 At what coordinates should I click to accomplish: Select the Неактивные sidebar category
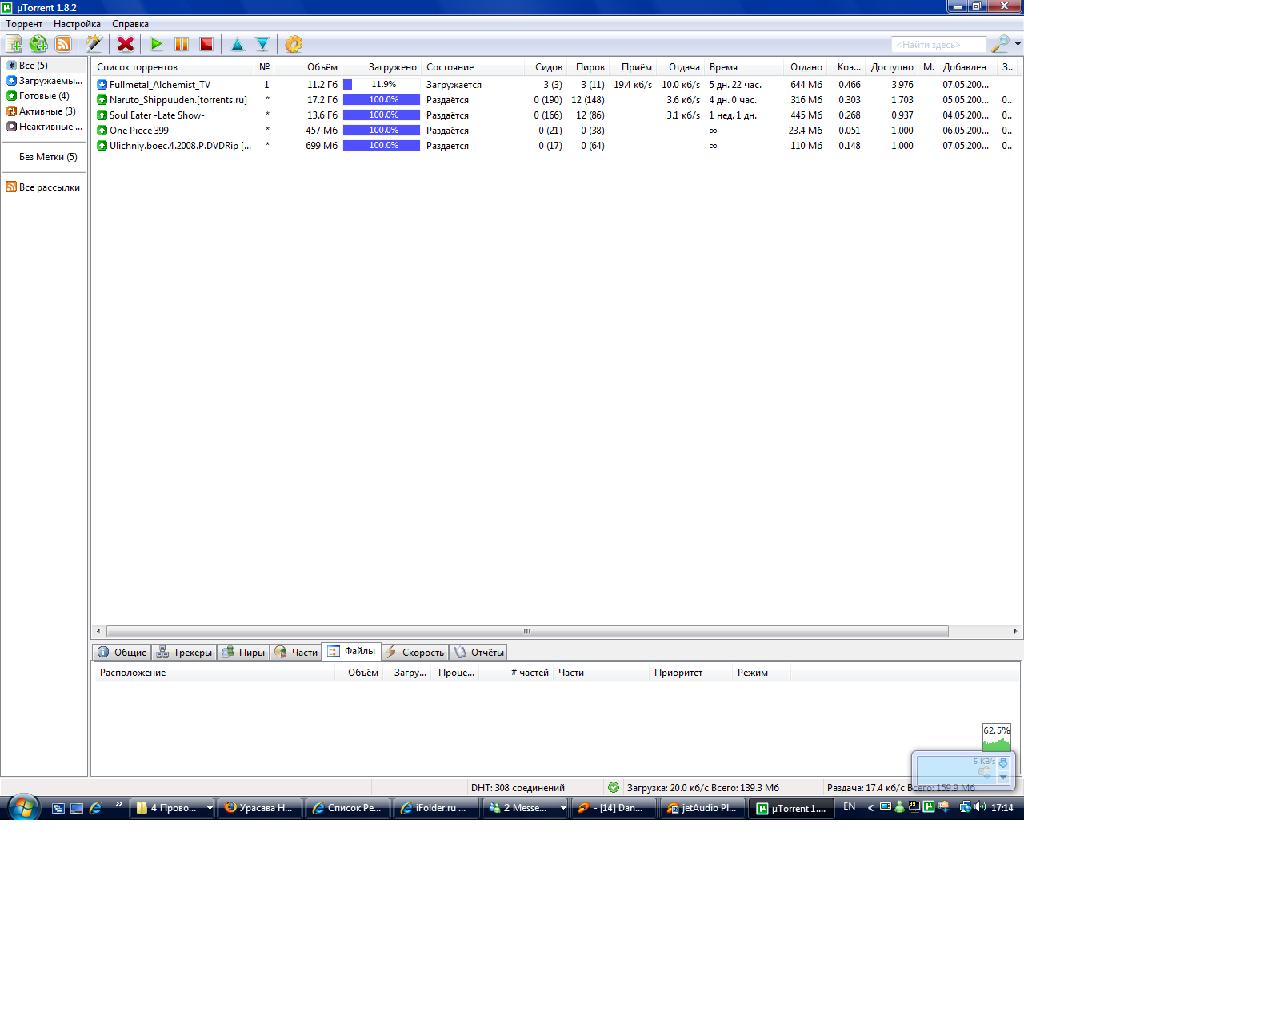pyautogui.click(x=44, y=126)
